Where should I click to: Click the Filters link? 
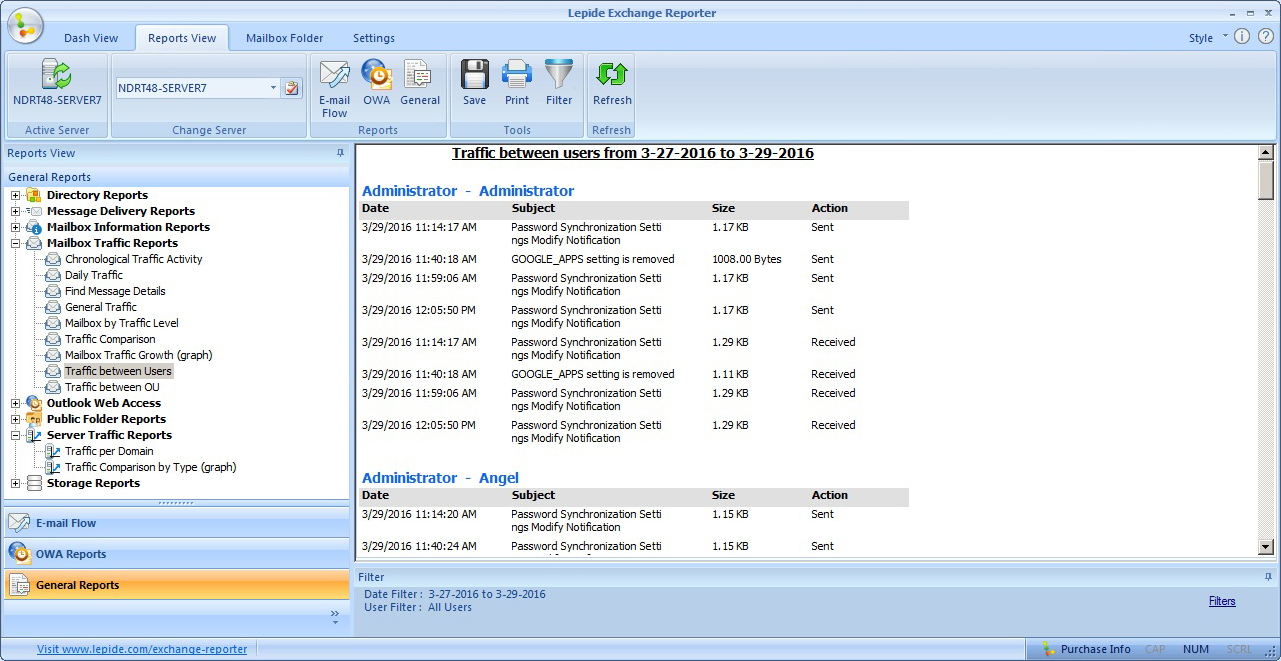[x=1222, y=601]
